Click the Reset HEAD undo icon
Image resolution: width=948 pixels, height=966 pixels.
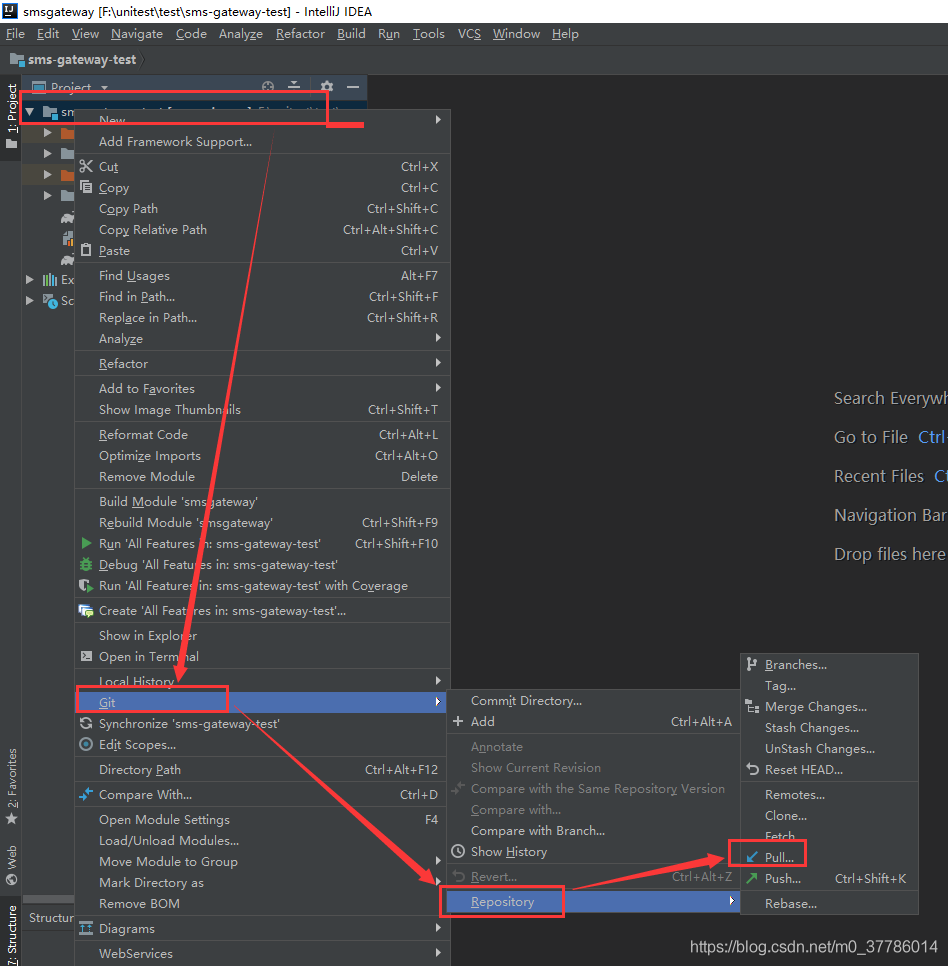tap(752, 769)
